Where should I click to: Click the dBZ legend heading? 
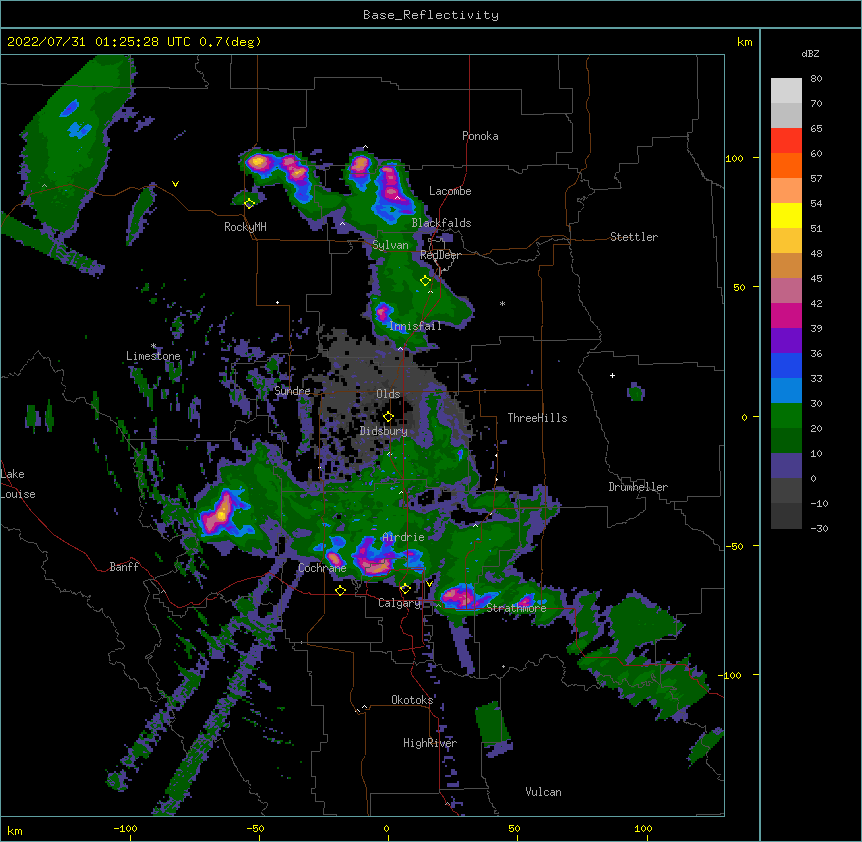pos(810,53)
